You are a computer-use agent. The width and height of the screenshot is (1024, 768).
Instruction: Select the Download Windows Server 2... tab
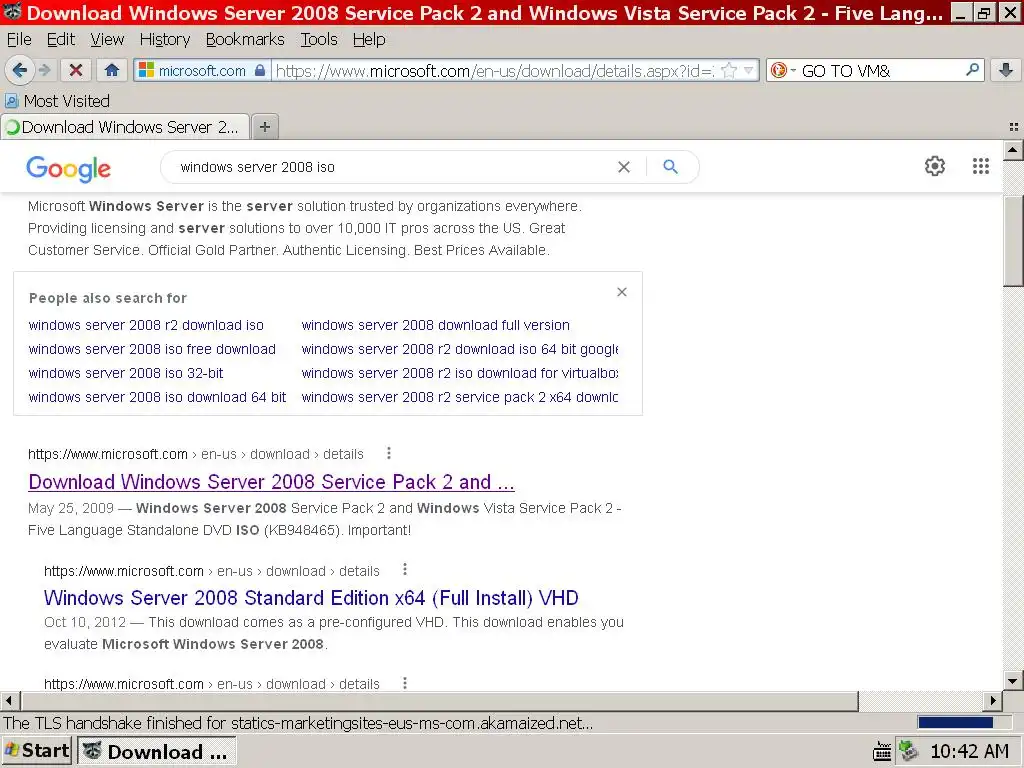click(125, 127)
